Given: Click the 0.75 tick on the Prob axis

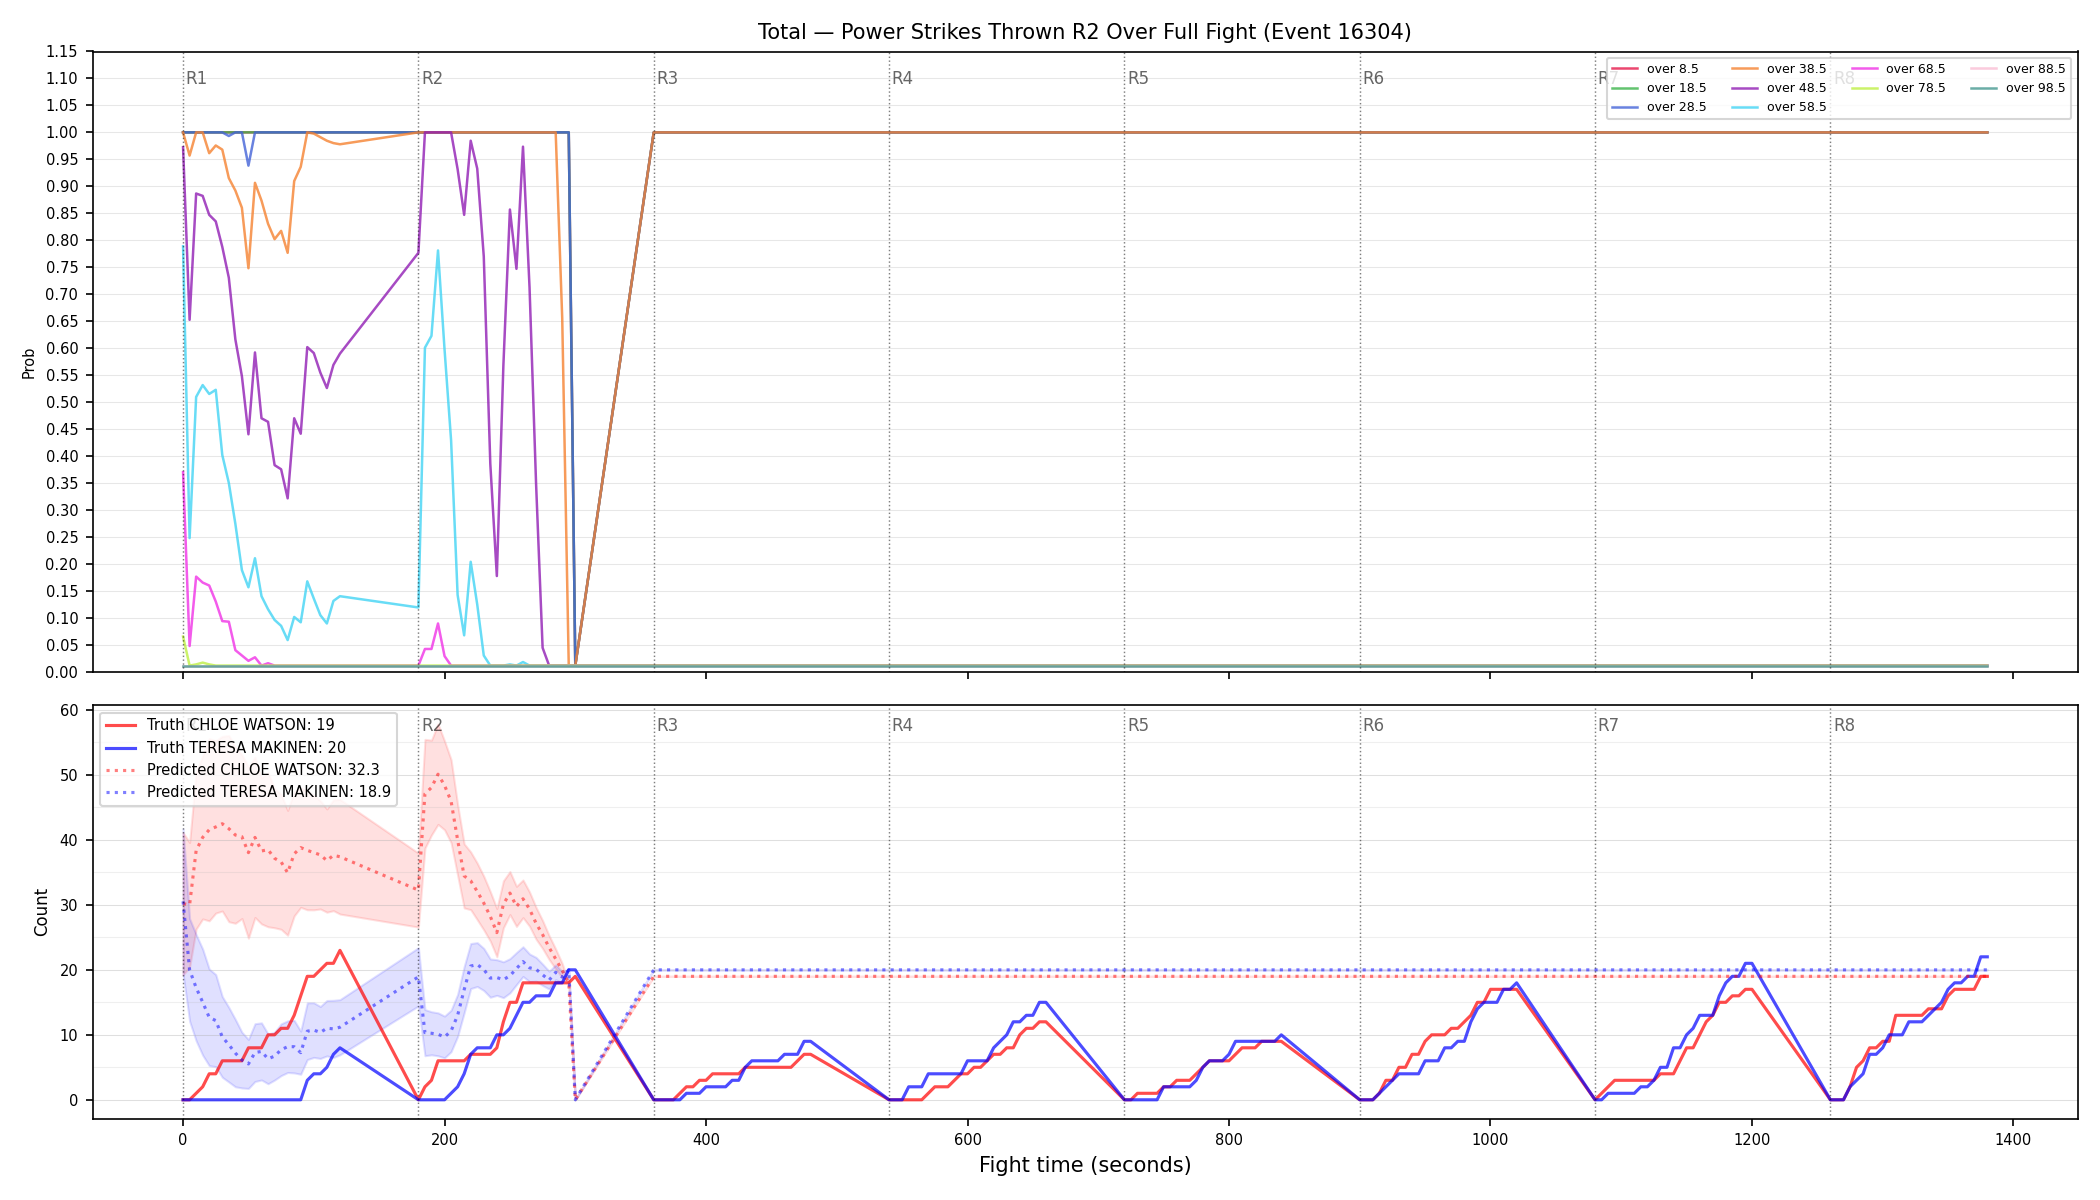Looking at the screenshot, I should click(x=62, y=267).
